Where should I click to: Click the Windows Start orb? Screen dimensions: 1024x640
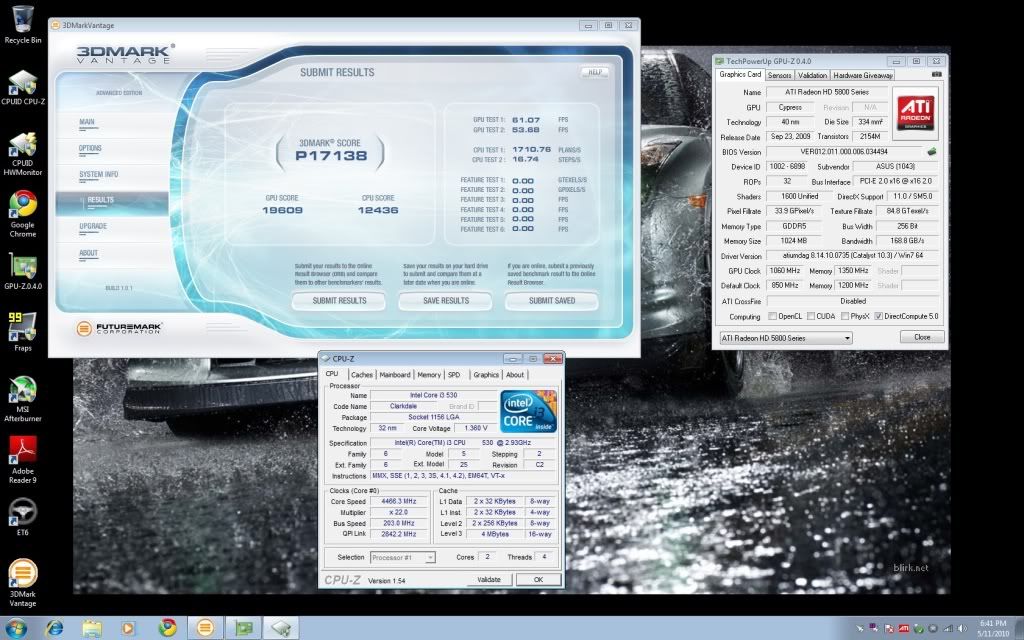[18, 627]
